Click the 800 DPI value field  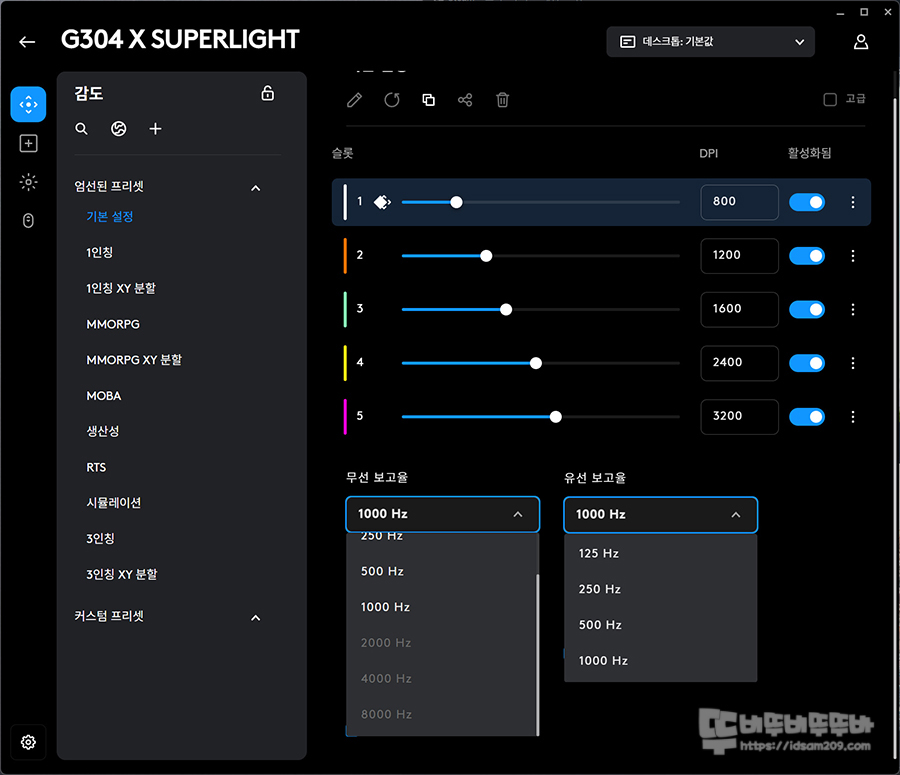[x=739, y=202]
